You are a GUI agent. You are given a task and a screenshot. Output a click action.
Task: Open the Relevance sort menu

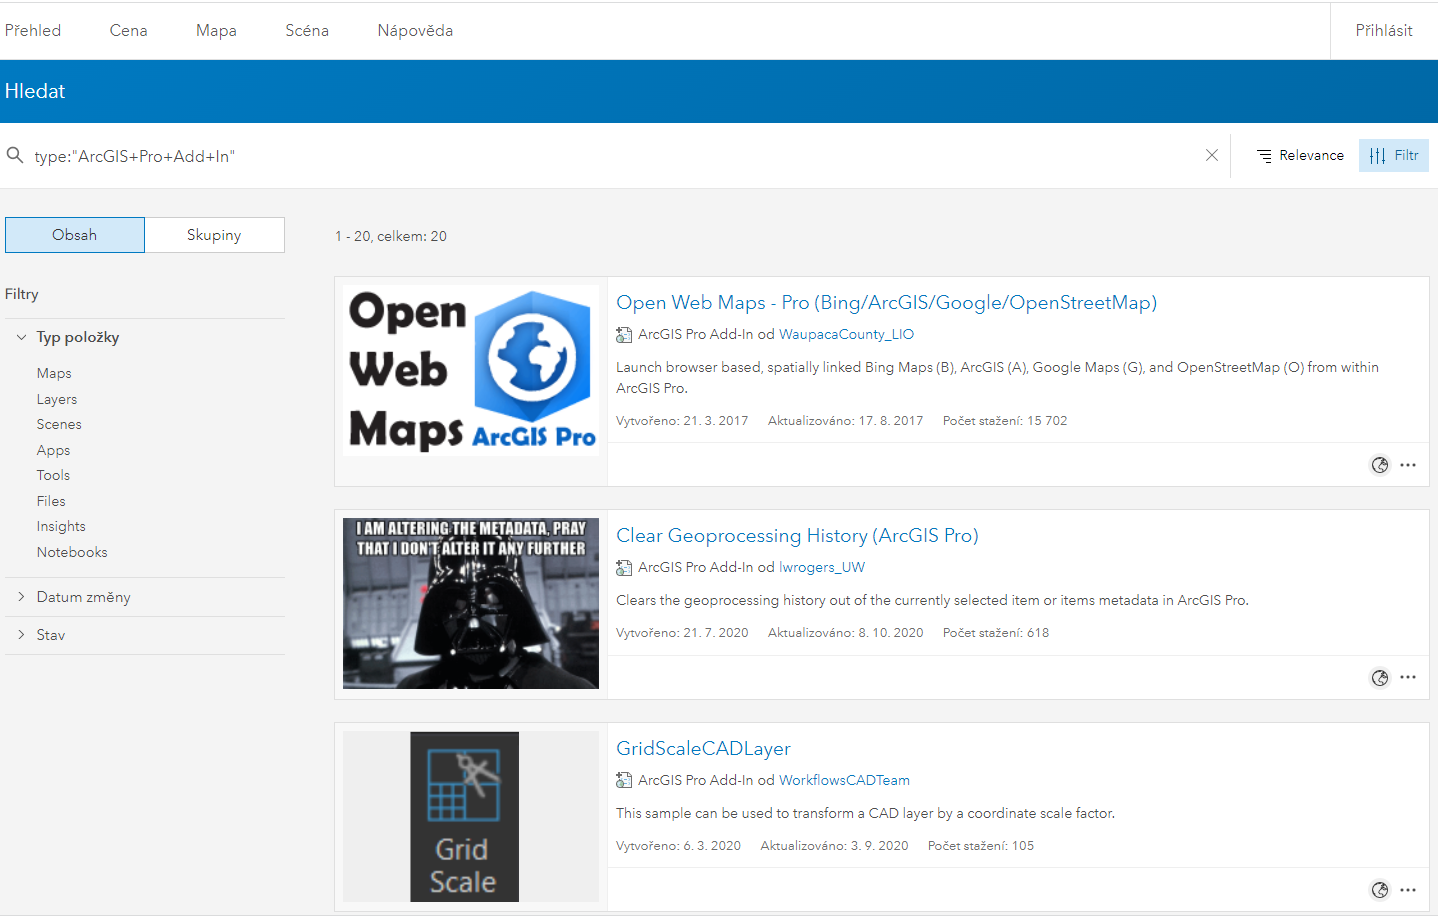click(1300, 155)
